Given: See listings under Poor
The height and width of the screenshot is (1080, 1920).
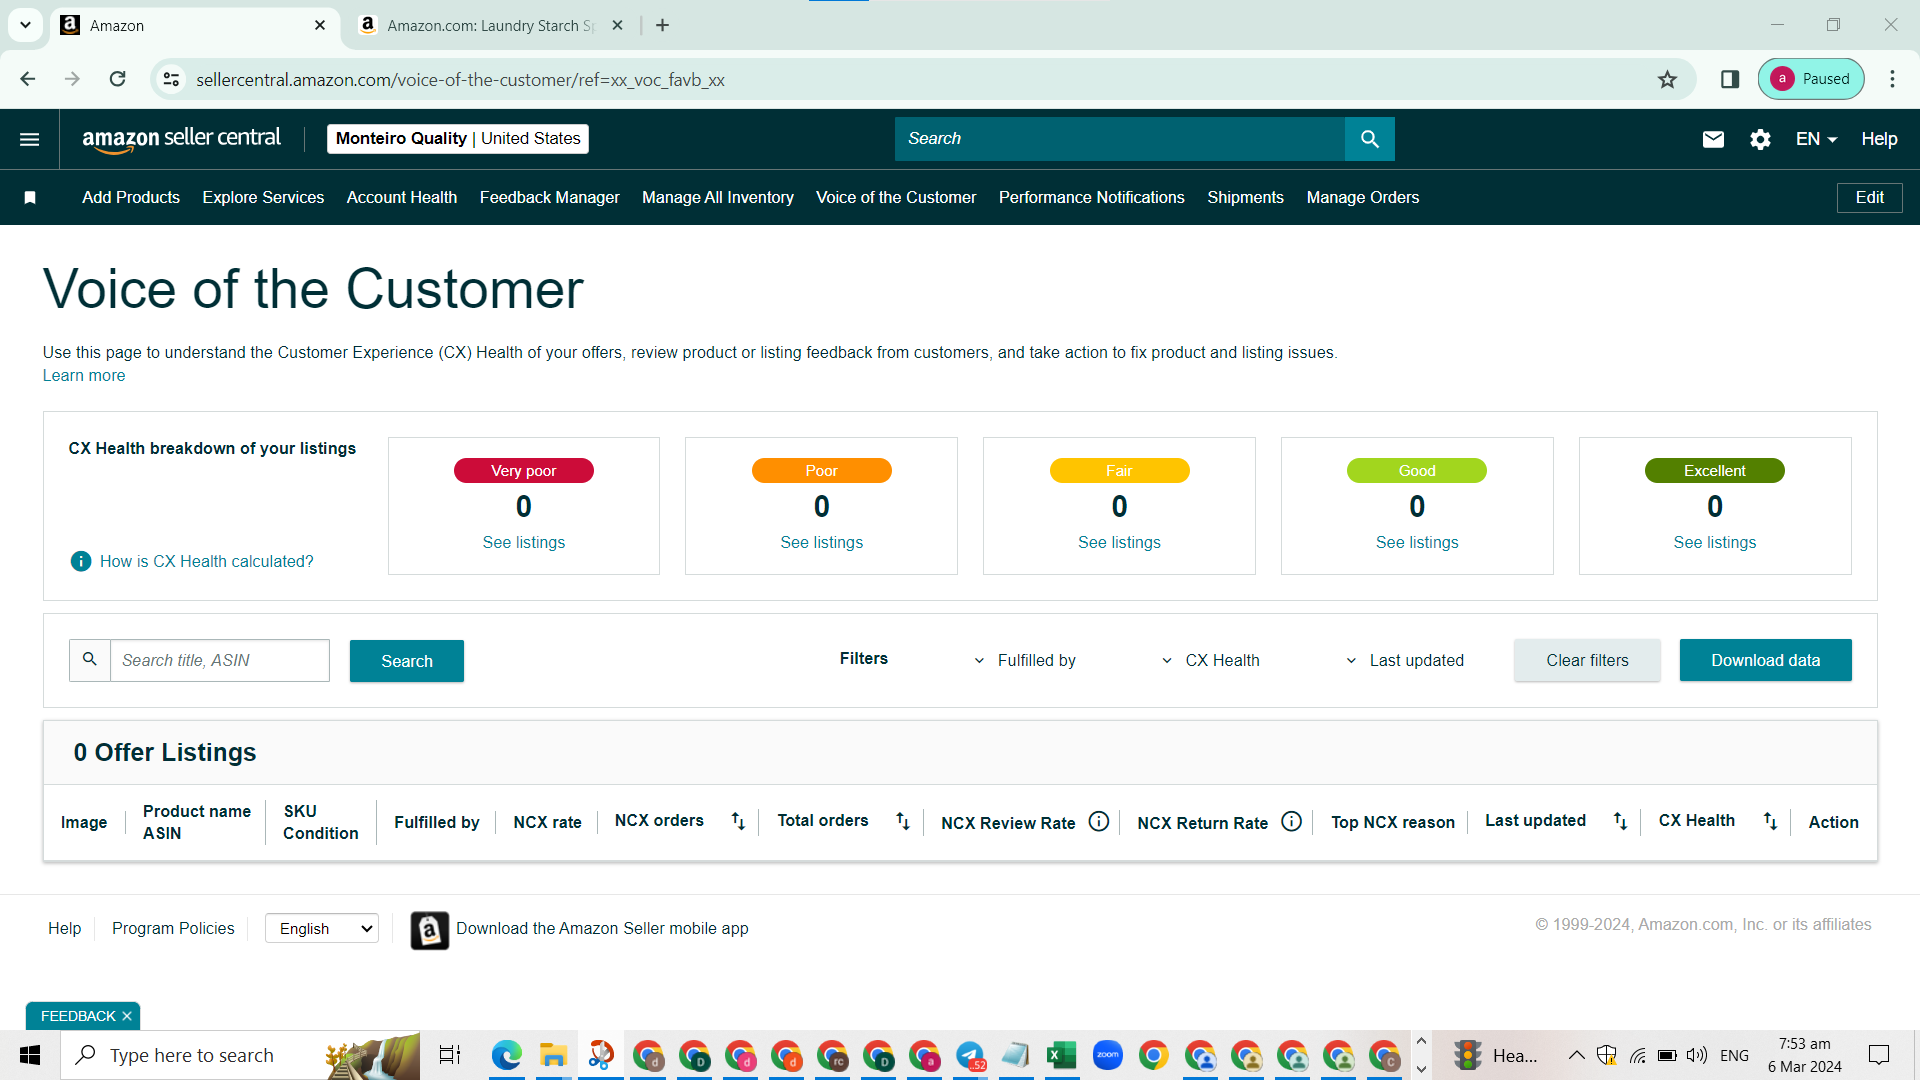Looking at the screenshot, I should pos(822,543).
